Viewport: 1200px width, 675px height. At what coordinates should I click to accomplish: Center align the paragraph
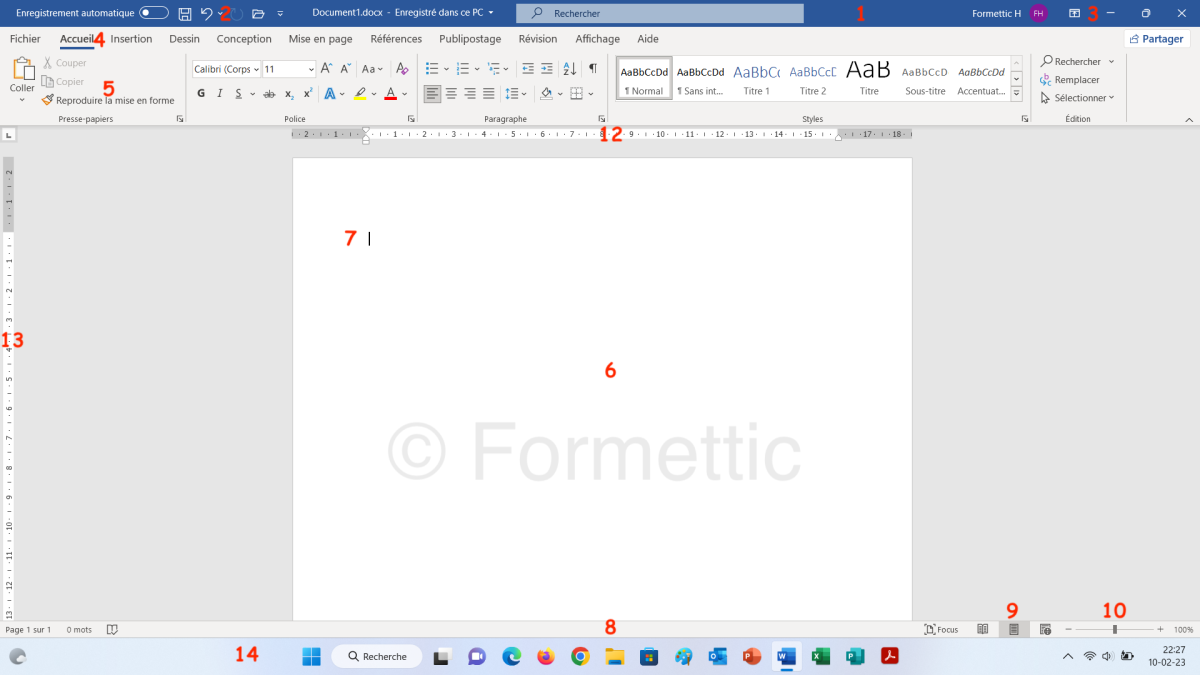[451, 94]
